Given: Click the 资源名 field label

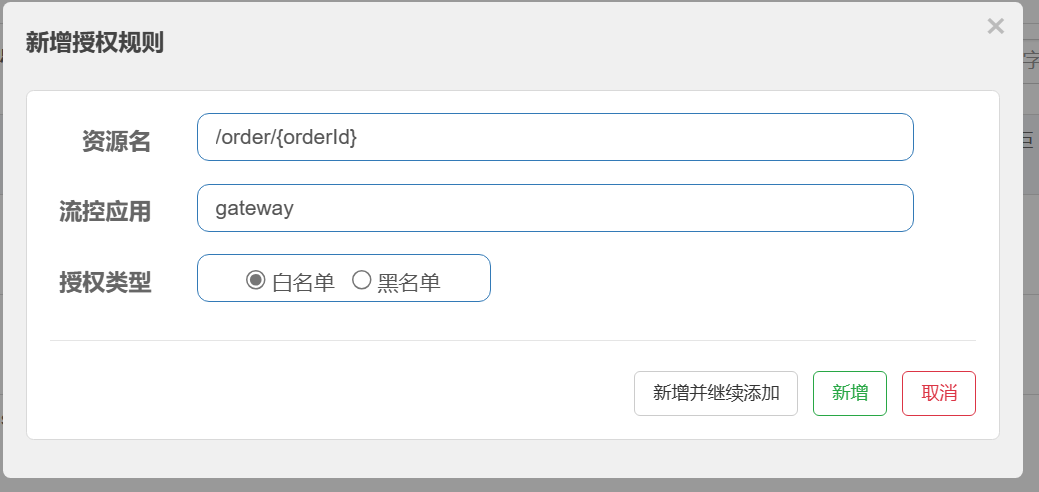Looking at the screenshot, I should [116, 142].
